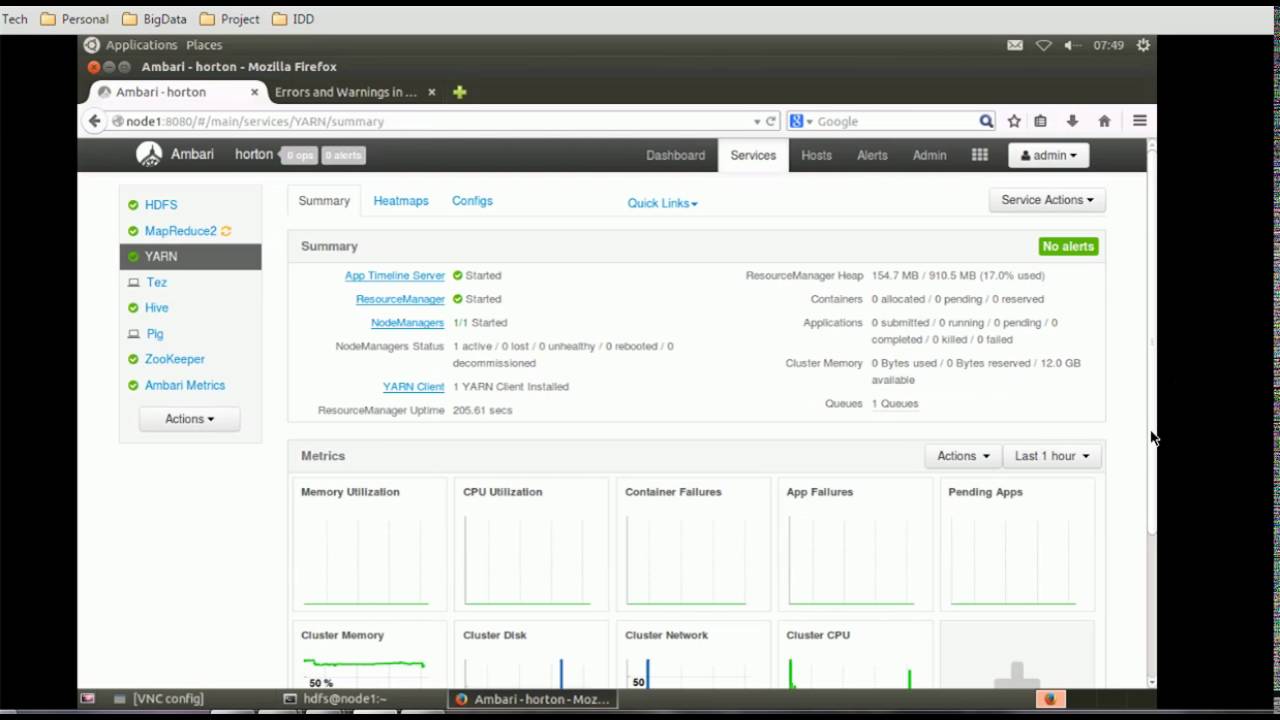Image resolution: width=1280 pixels, height=720 pixels.
Task: Open the Service Actions dropdown
Action: point(1047,200)
